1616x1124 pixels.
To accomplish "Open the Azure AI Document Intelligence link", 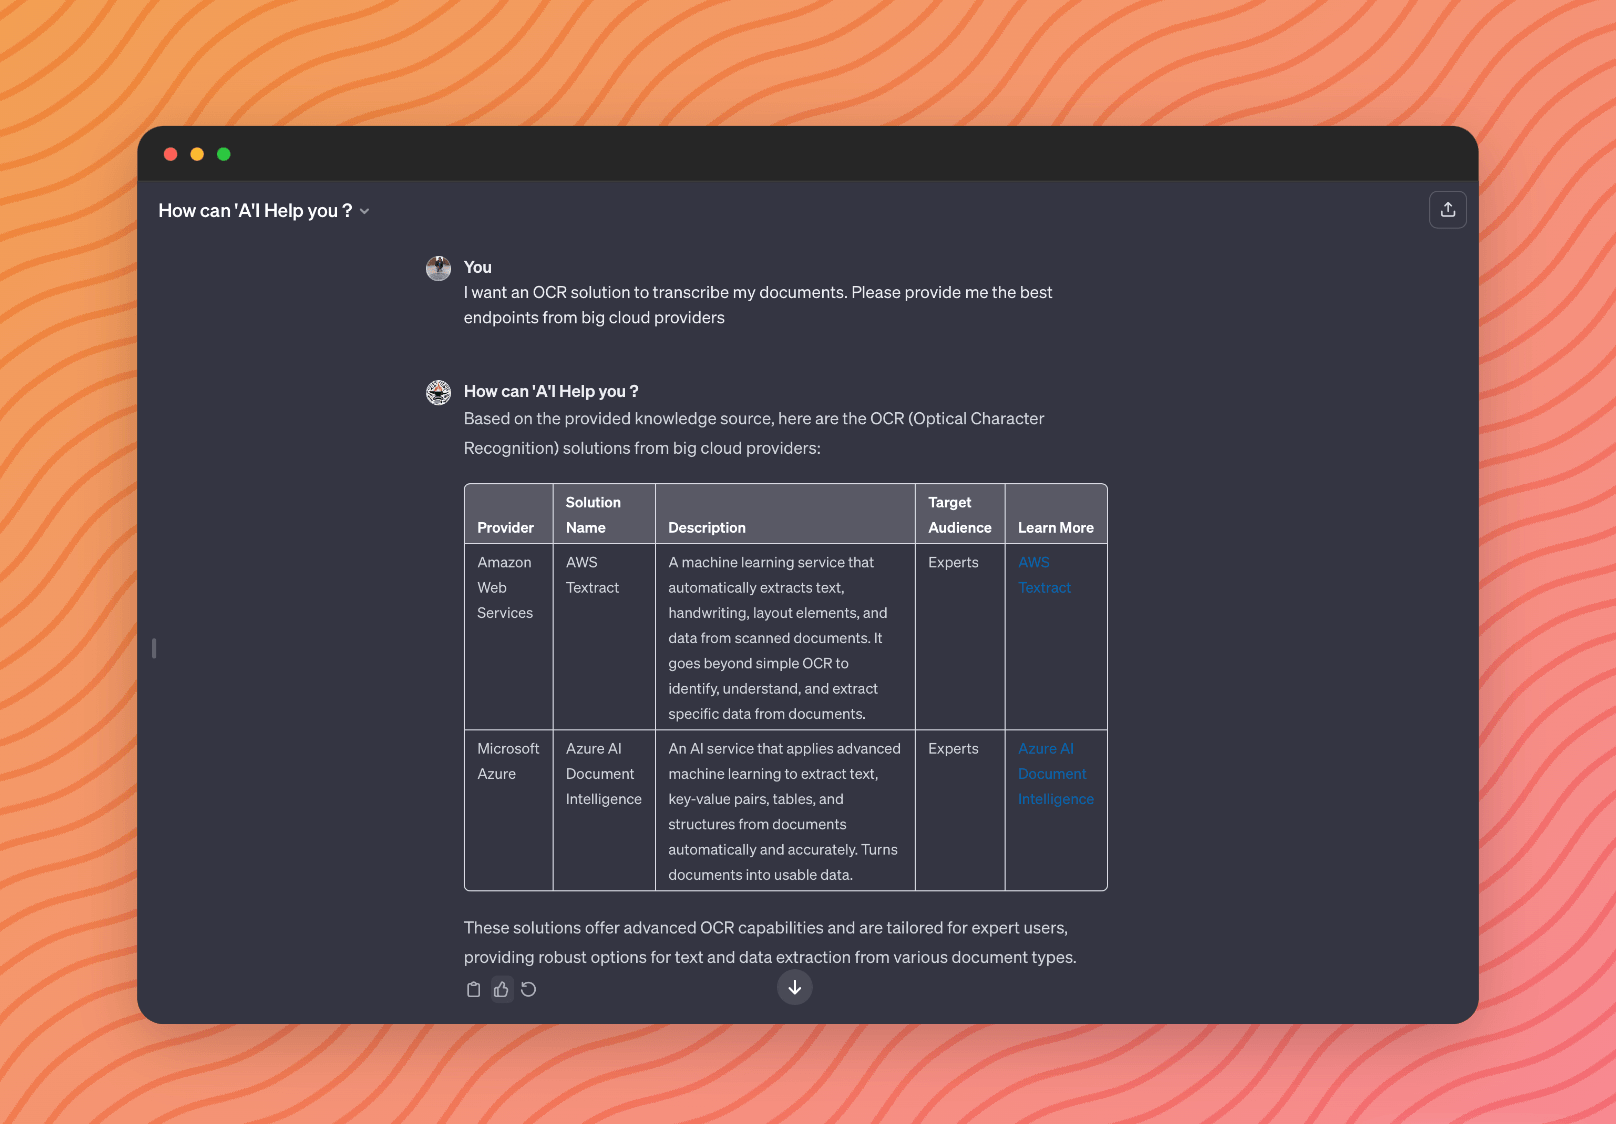I will 1055,774.
